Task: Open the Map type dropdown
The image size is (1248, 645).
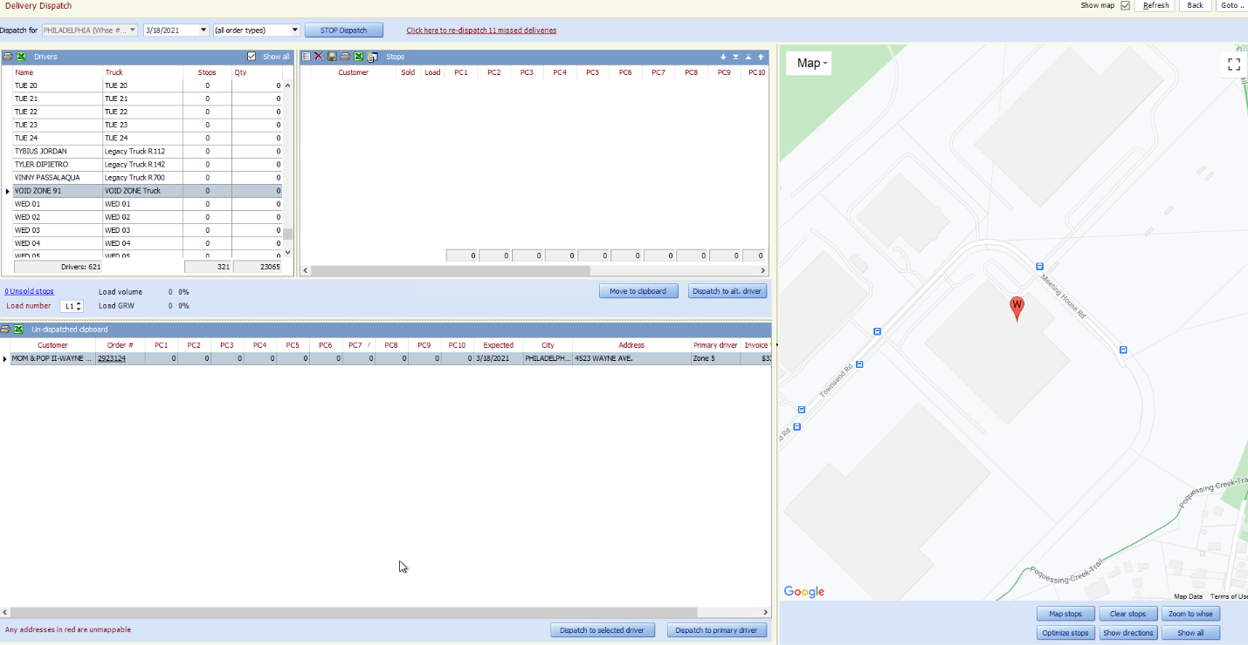Action: pyautogui.click(x=809, y=63)
